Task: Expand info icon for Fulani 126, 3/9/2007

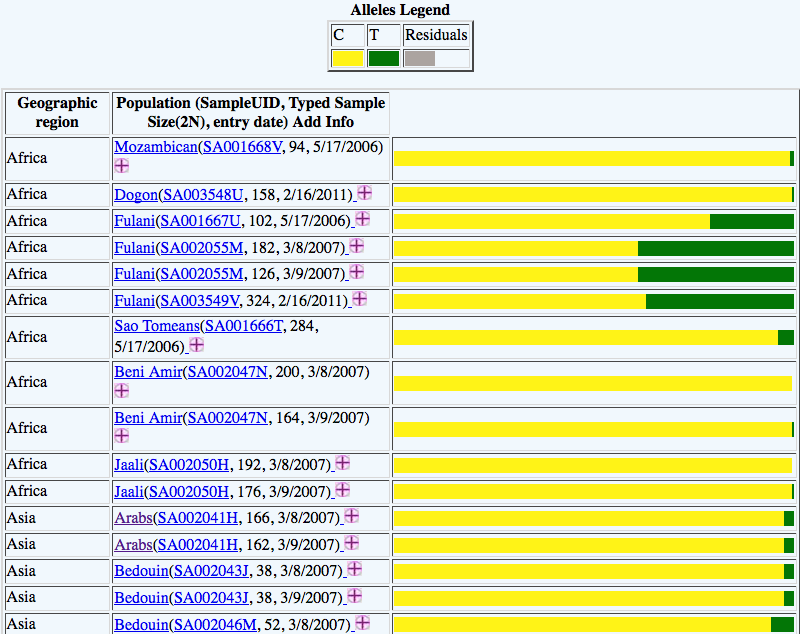Action: coord(357,272)
